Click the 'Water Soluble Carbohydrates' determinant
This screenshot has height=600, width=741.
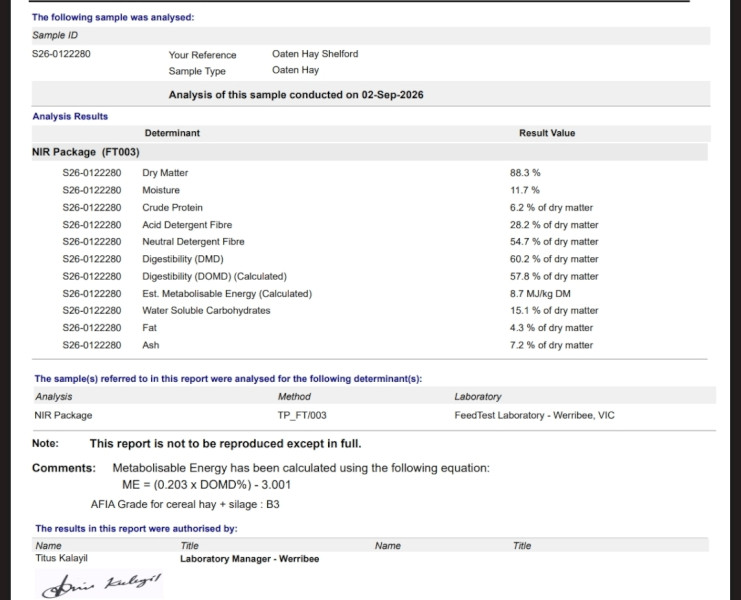point(206,310)
